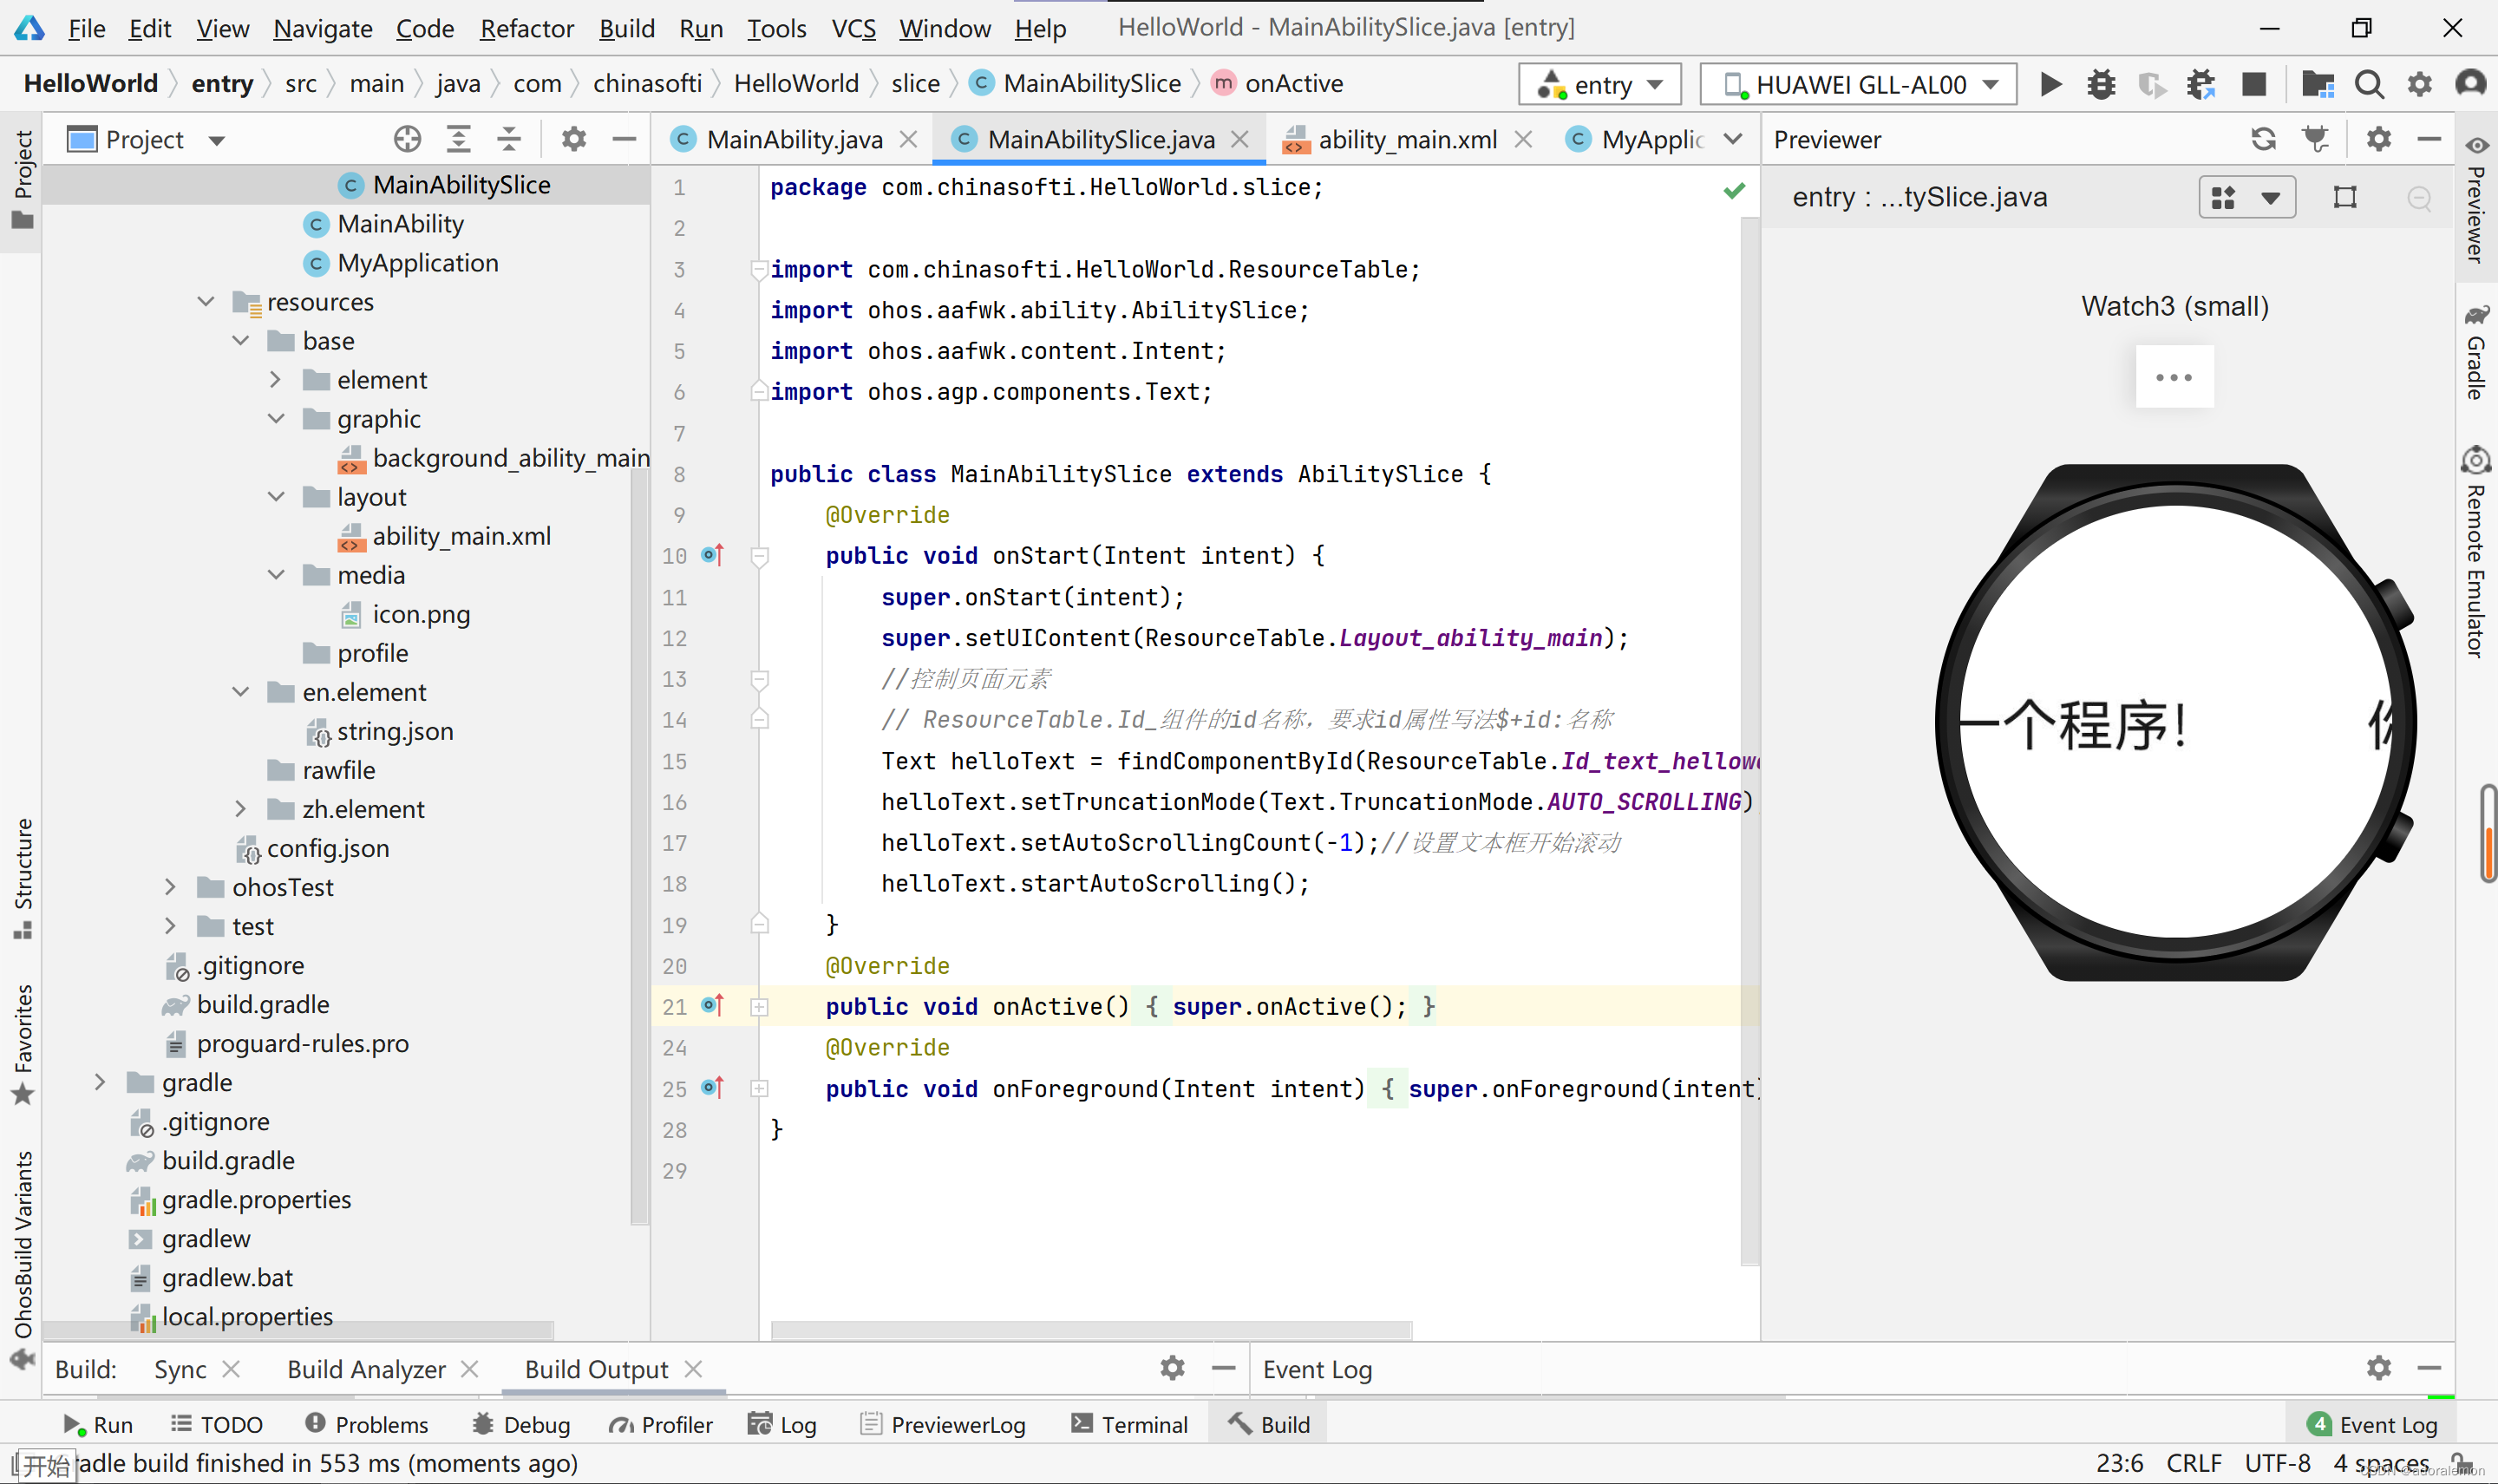Click the Previewer frame rotate icon
This screenshot has width=2498, height=1484.
click(2344, 197)
